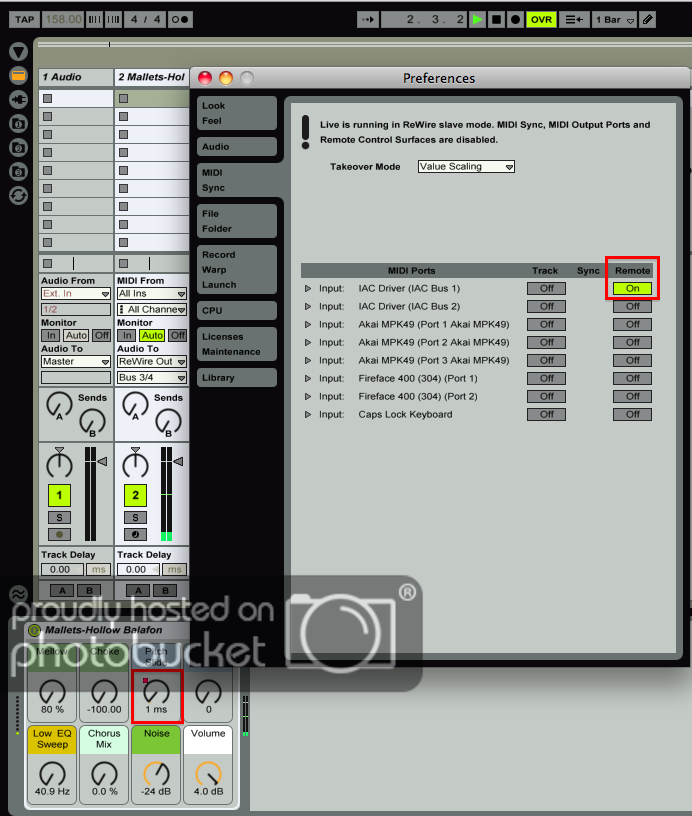Toggle the Follow arrow button left of position
Viewport: 692px width, 816px height.
coord(368,20)
